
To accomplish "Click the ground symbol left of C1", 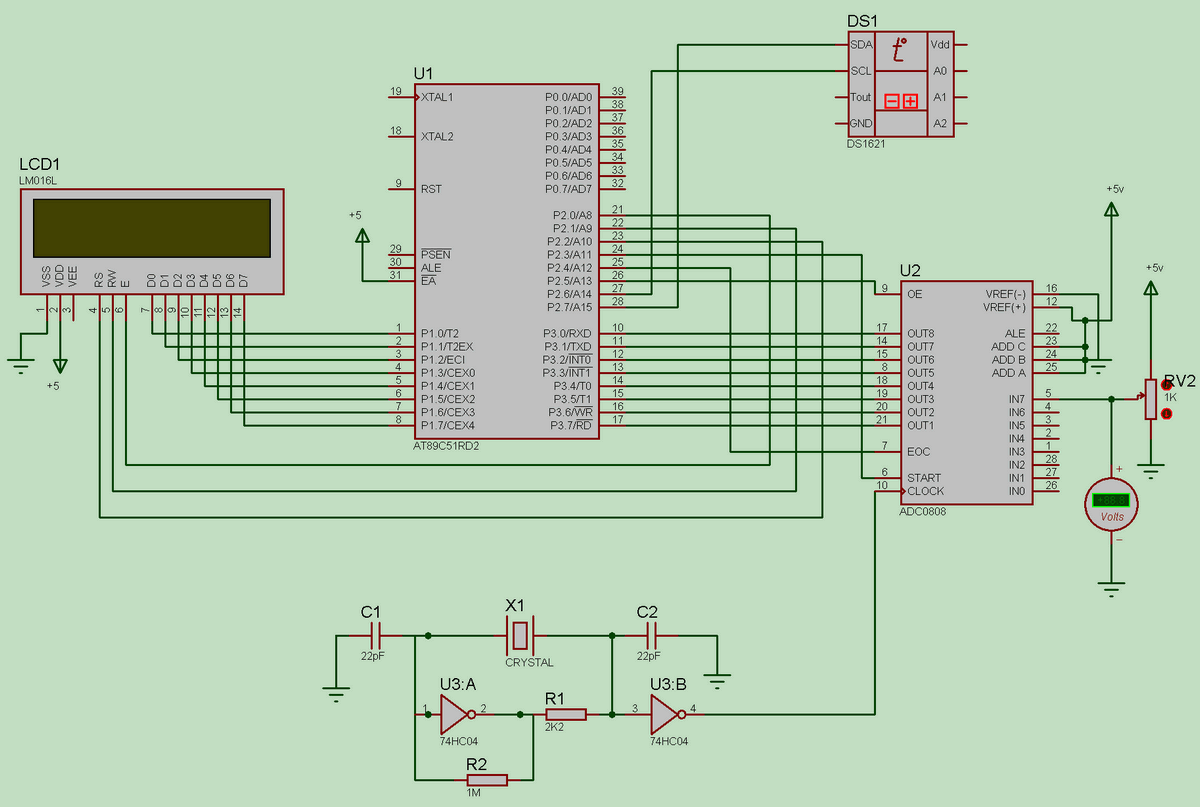I will [x=337, y=692].
